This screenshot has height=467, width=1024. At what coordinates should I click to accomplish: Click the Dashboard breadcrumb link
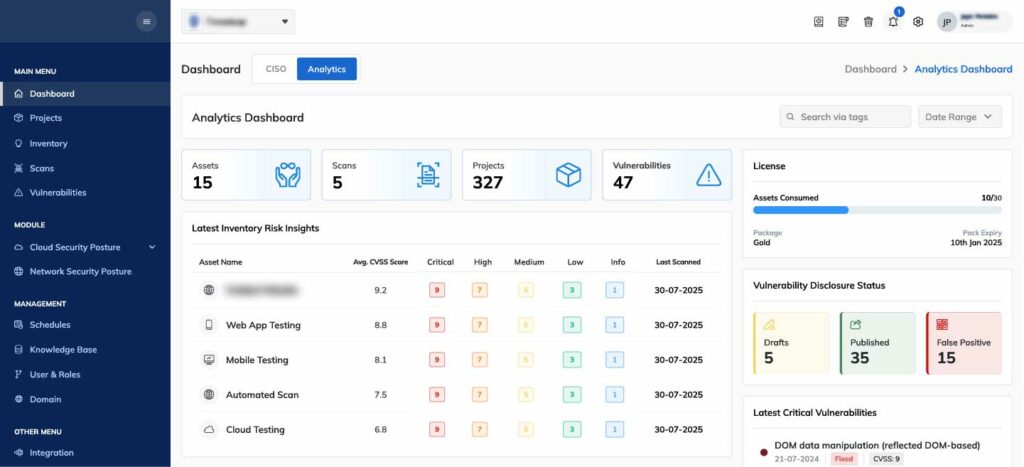click(870, 69)
